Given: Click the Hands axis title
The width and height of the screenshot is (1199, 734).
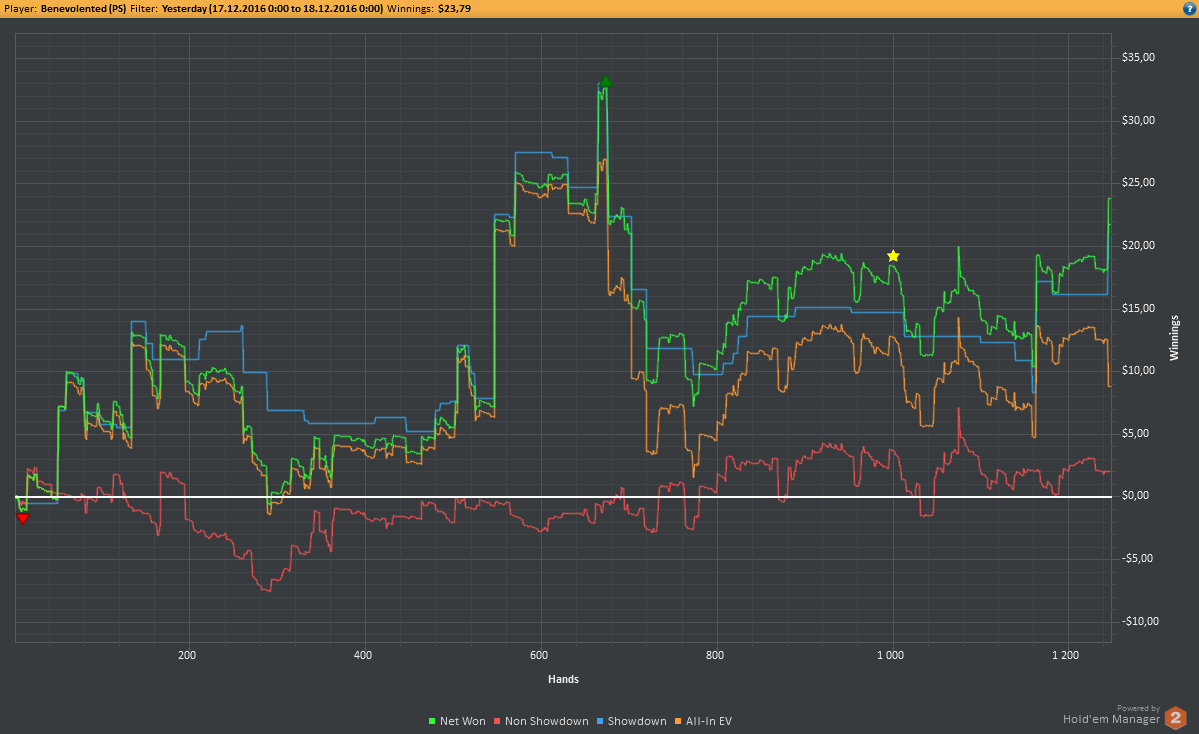Looking at the screenshot, I should click(x=564, y=679).
